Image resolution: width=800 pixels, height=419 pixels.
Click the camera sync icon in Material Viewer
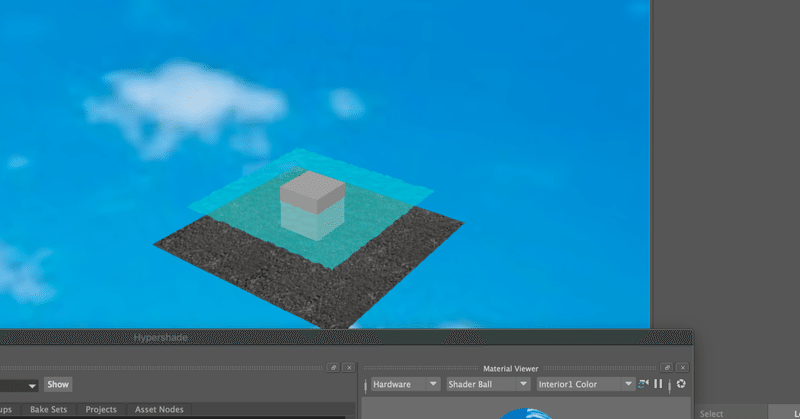(643, 384)
